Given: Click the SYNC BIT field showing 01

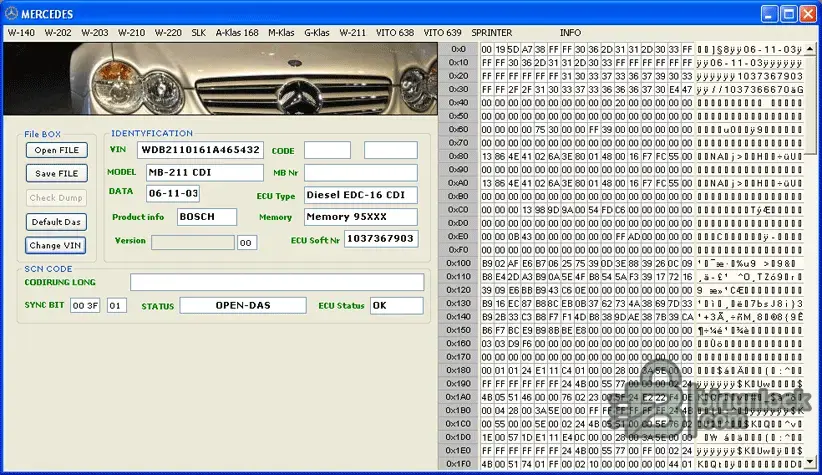Looking at the screenshot, I should pyautogui.click(x=116, y=305).
